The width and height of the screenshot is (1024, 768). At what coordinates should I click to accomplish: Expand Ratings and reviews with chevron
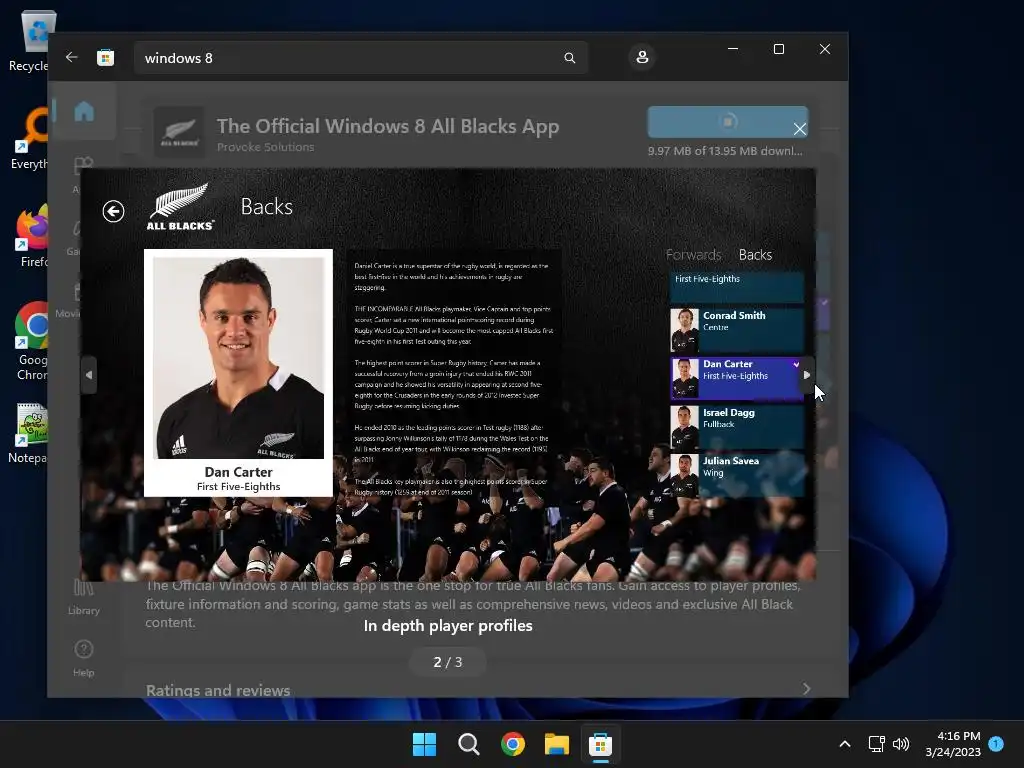(807, 689)
